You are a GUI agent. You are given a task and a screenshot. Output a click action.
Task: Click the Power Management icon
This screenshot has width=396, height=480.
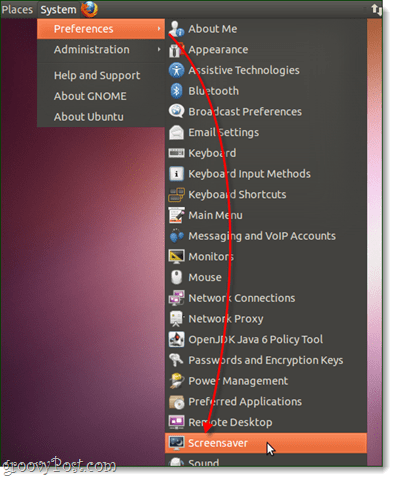[x=176, y=381]
